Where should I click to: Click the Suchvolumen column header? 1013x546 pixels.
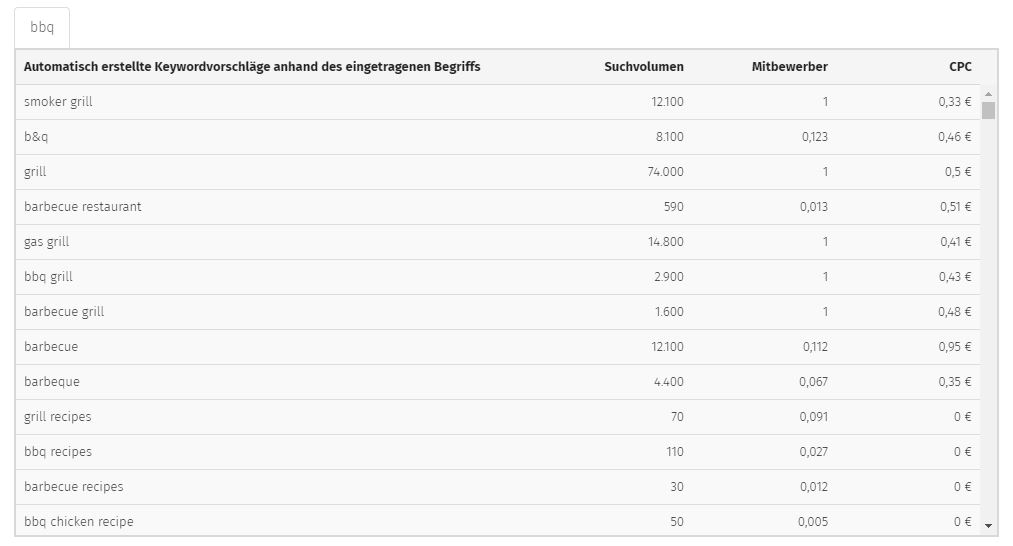(x=643, y=67)
